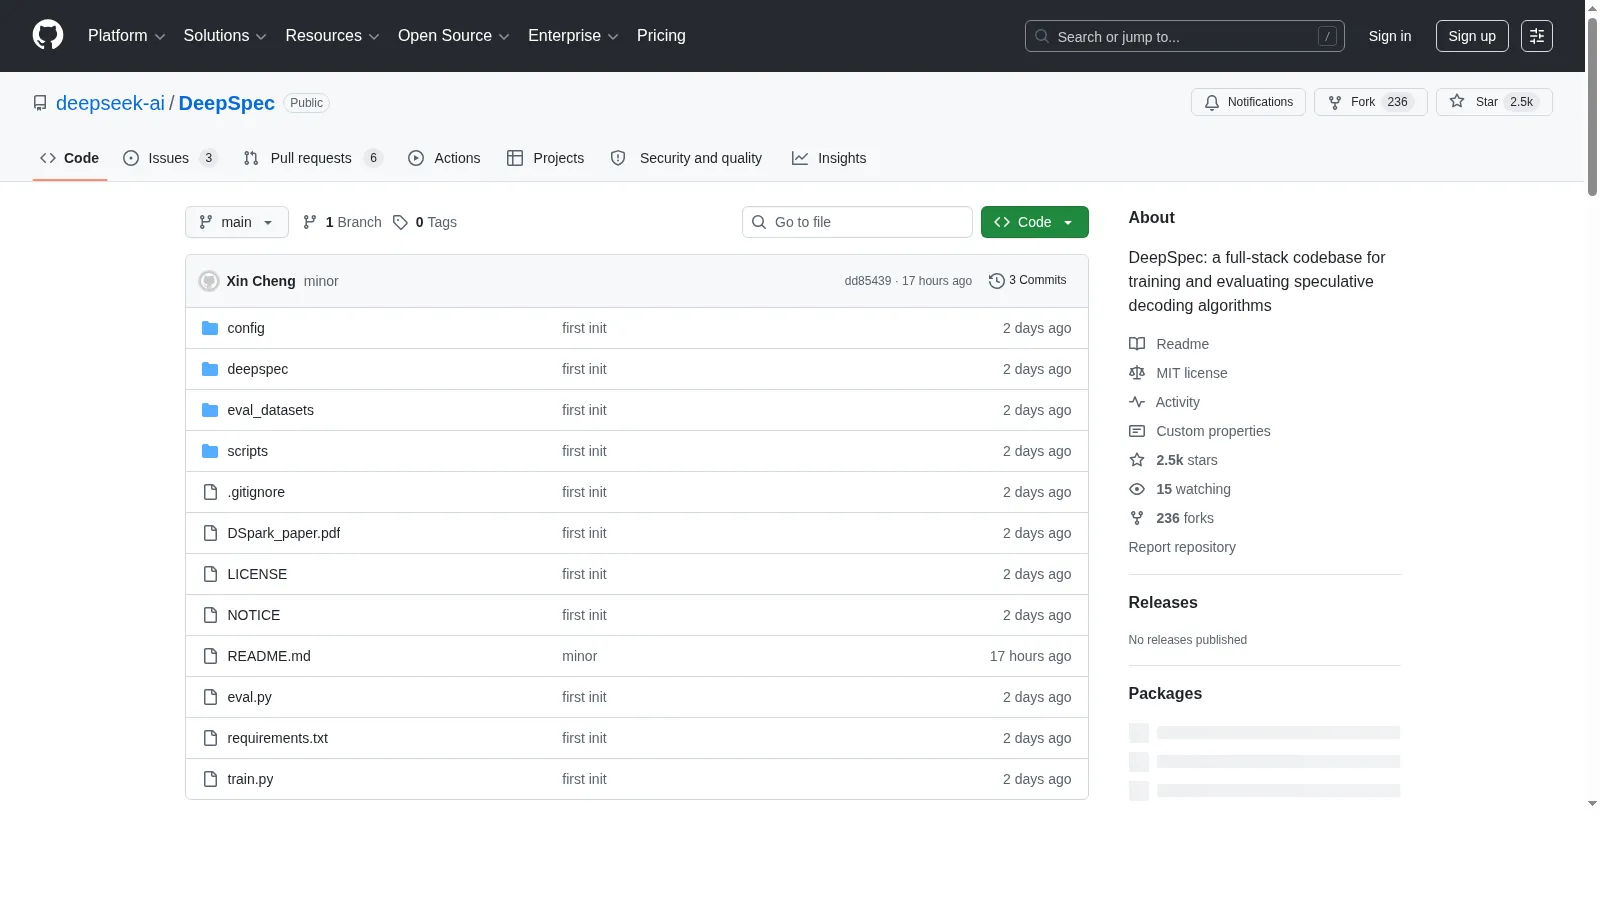
Task: Open the Insights tab
Action: pyautogui.click(x=829, y=158)
